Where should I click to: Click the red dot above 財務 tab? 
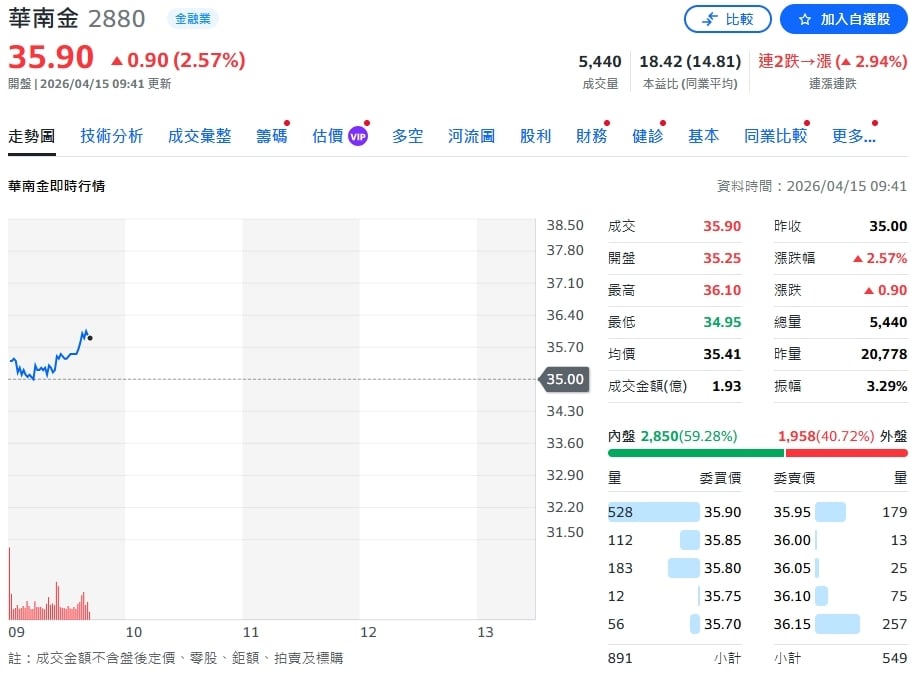tap(606, 122)
